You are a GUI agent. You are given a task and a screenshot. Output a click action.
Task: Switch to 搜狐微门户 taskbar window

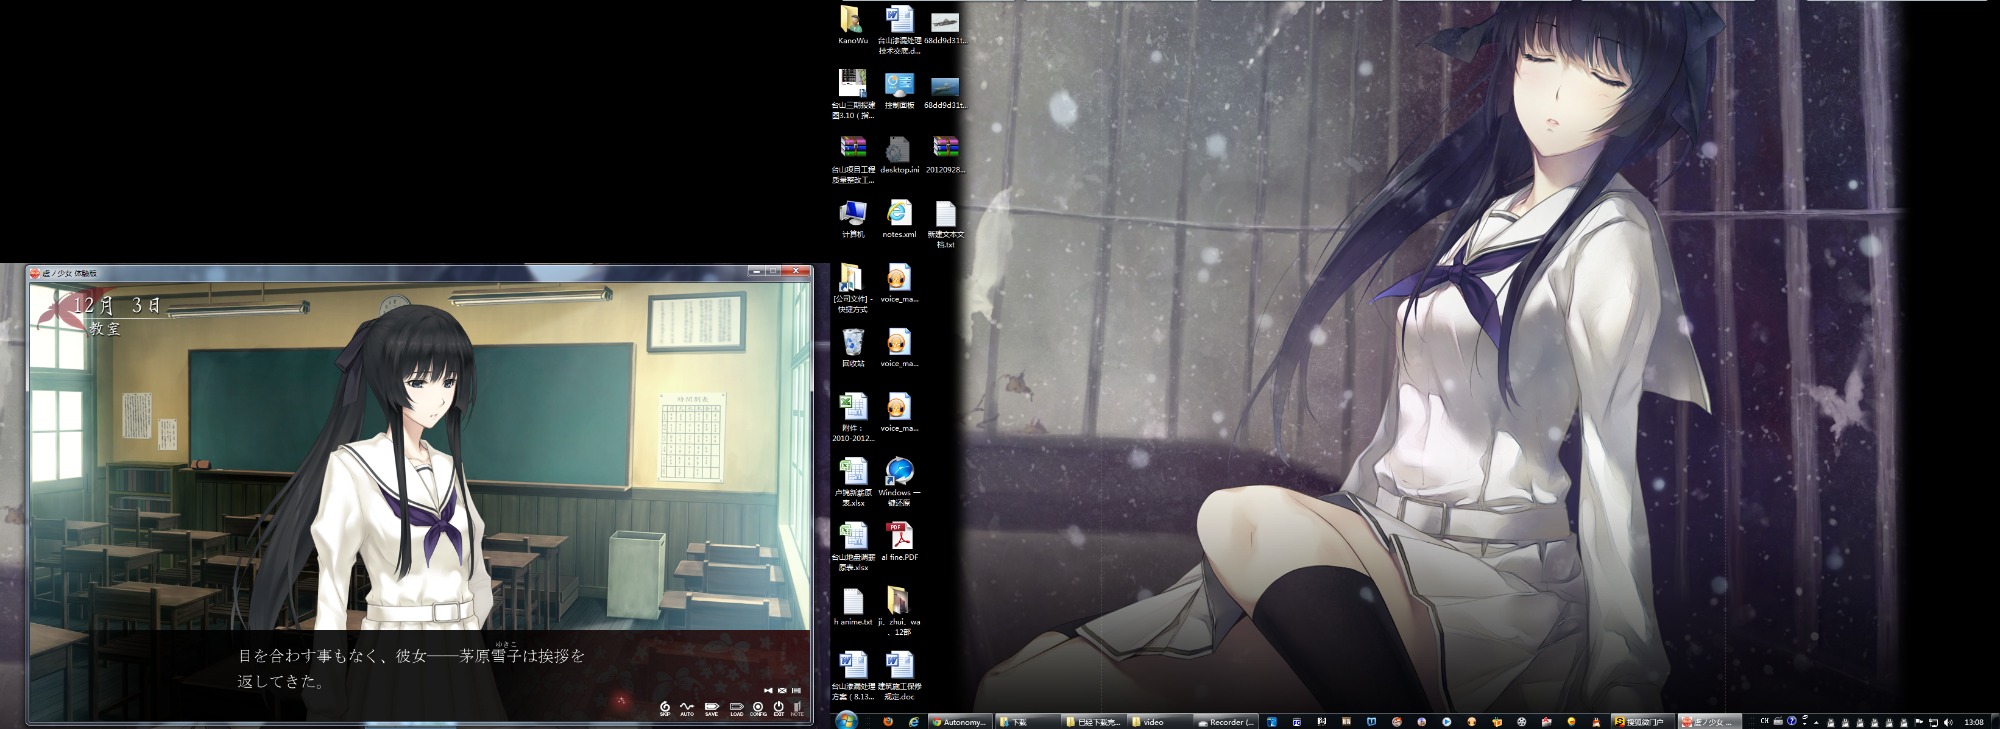click(1643, 721)
